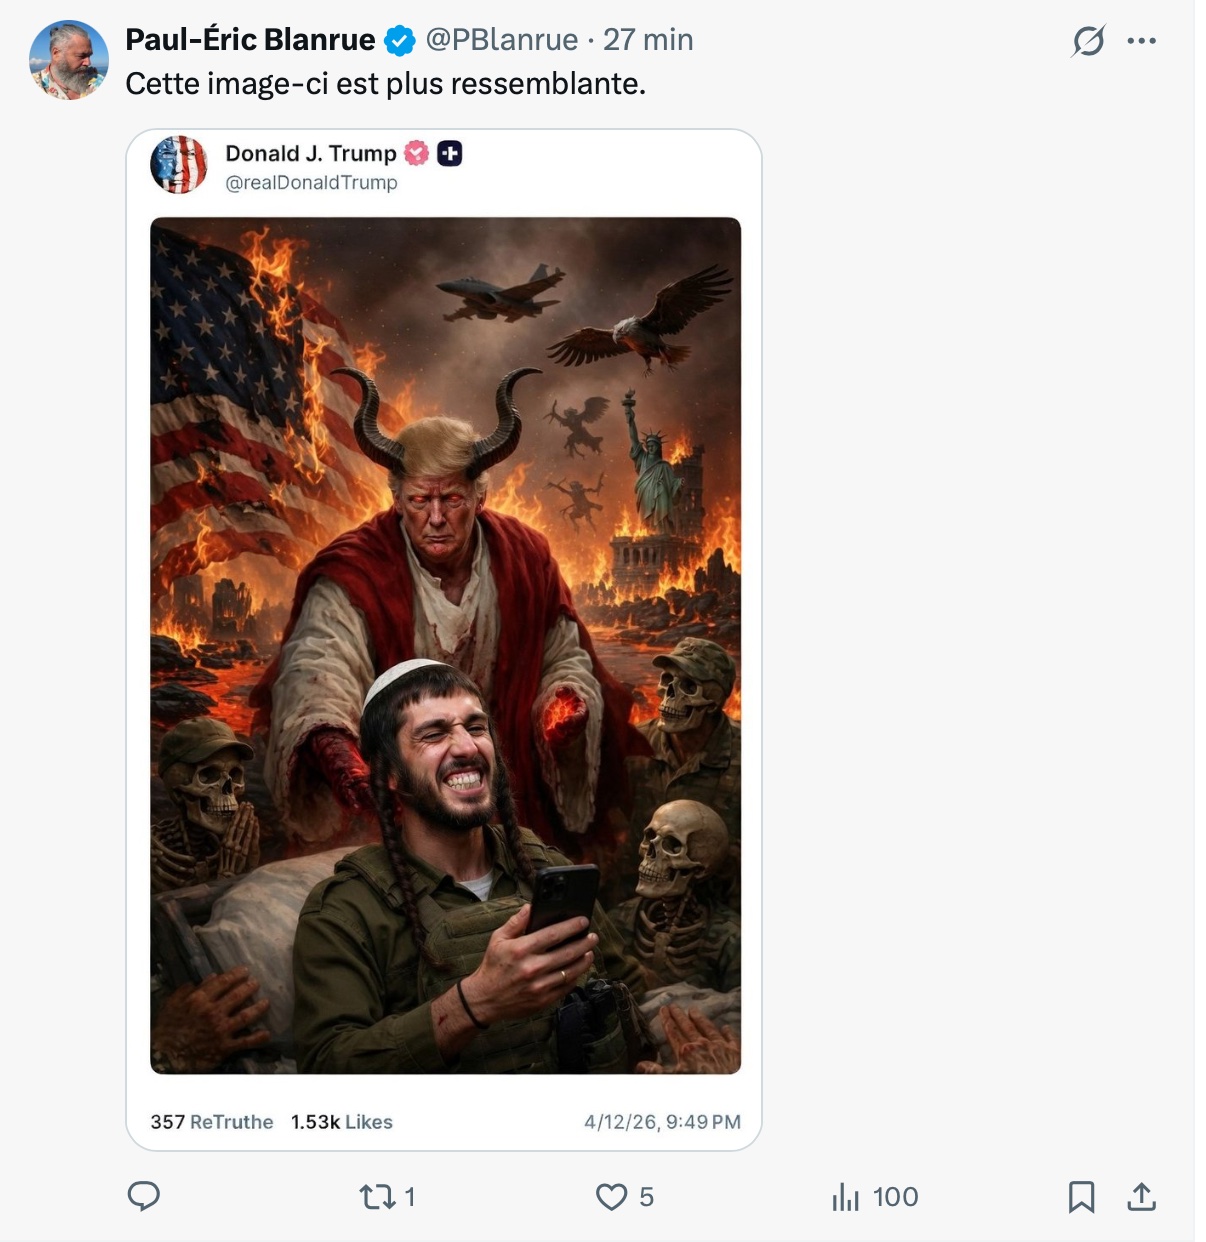Open the more options ellipsis menu

[x=1141, y=41]
